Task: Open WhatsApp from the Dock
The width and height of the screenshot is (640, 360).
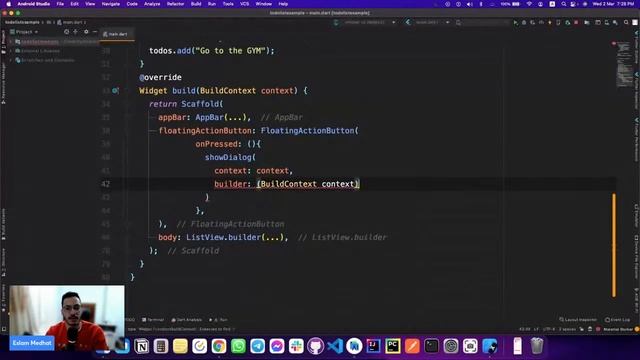Action: click(238, 347)
